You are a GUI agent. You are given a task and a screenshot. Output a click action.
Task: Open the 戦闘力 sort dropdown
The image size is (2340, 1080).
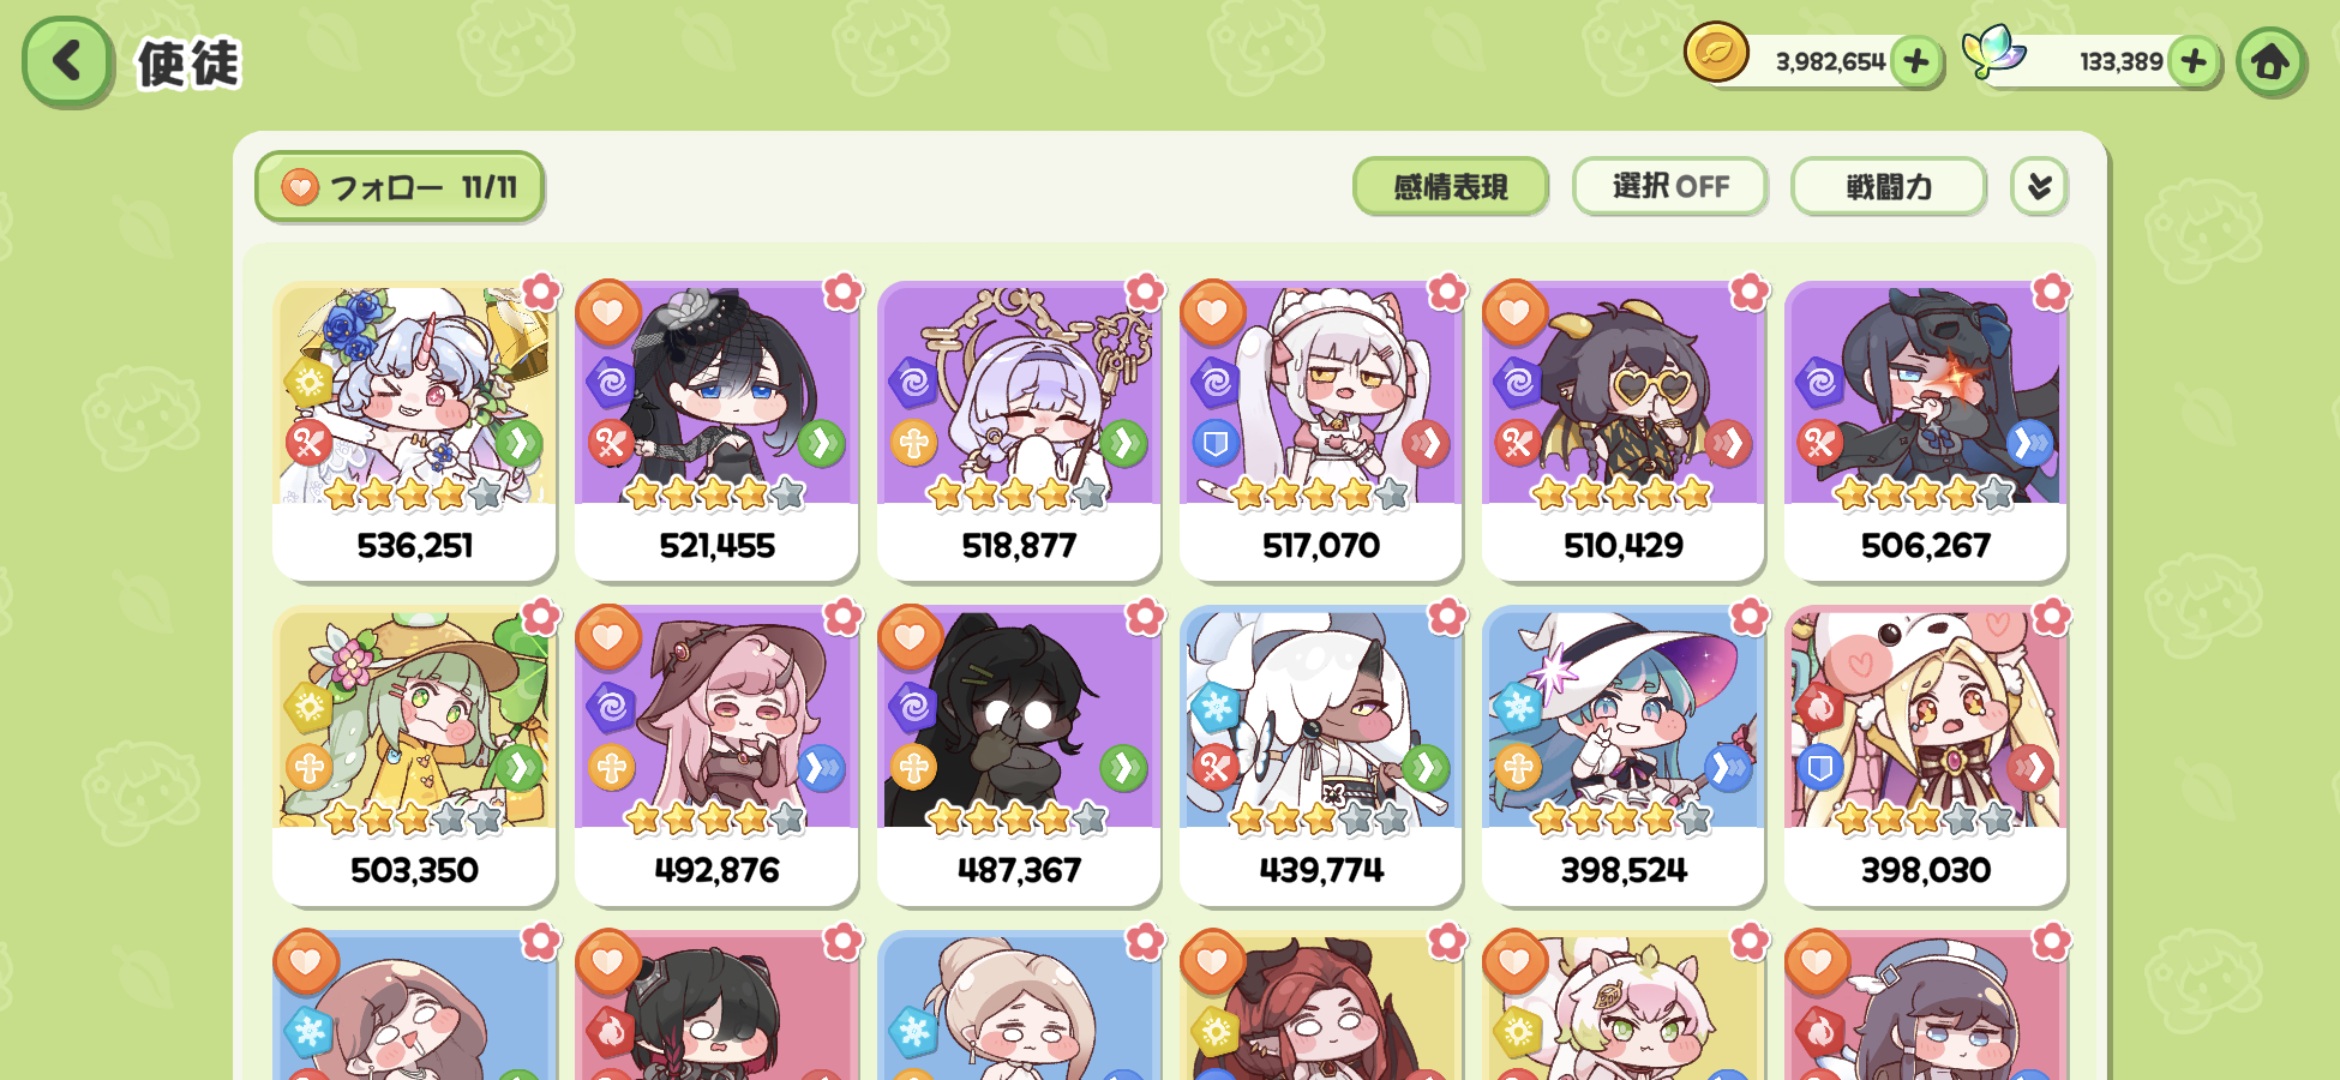[1888, 186]
